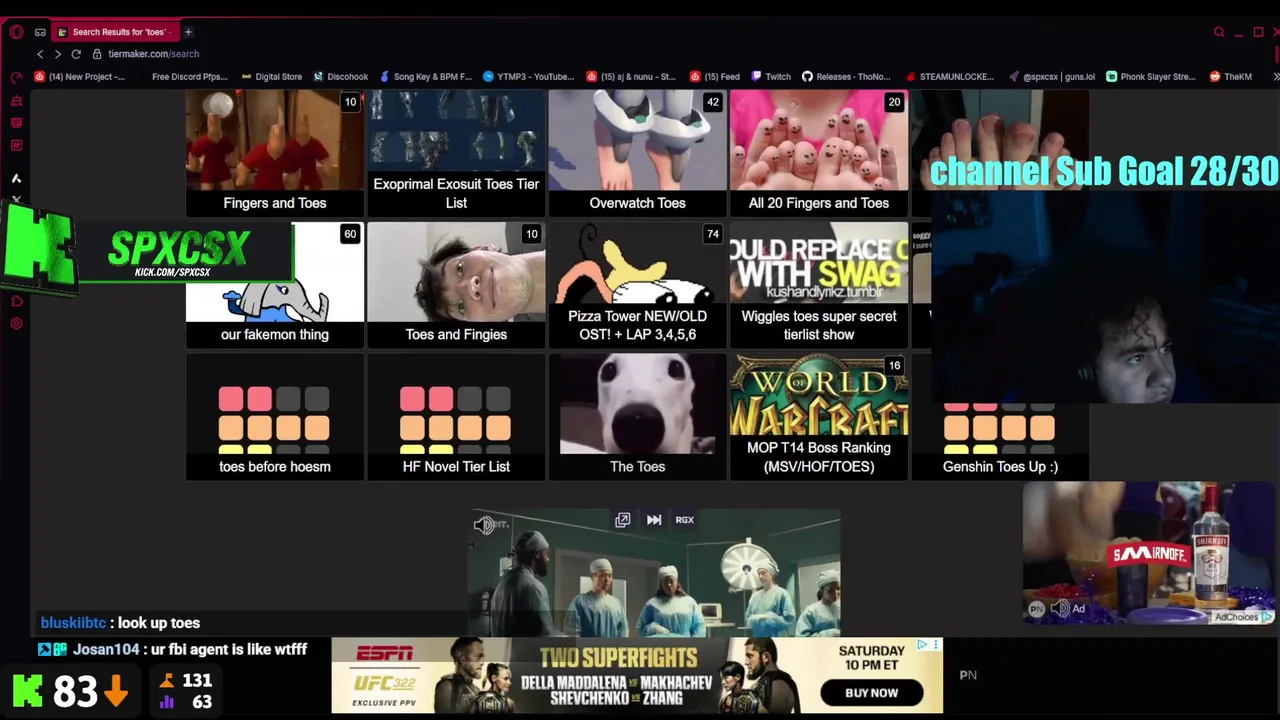The image size is (1280, 720).
Task: Open the Genshin Toes Up :) list
Action: tap(1000, 440)
